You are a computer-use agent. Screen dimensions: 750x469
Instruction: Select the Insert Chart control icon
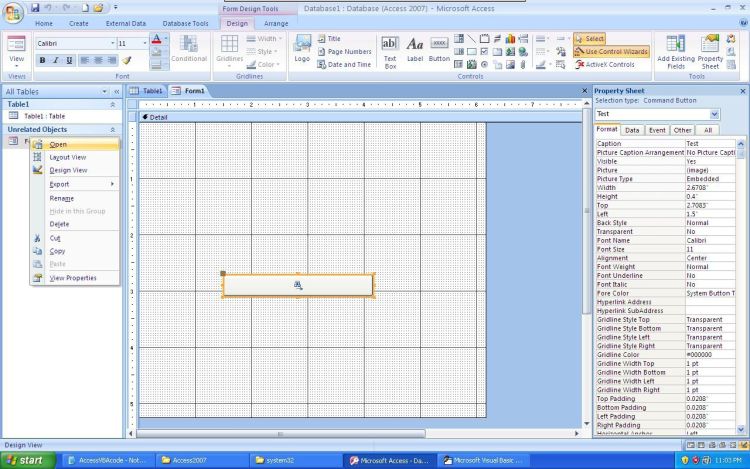(x=510, y=39)
